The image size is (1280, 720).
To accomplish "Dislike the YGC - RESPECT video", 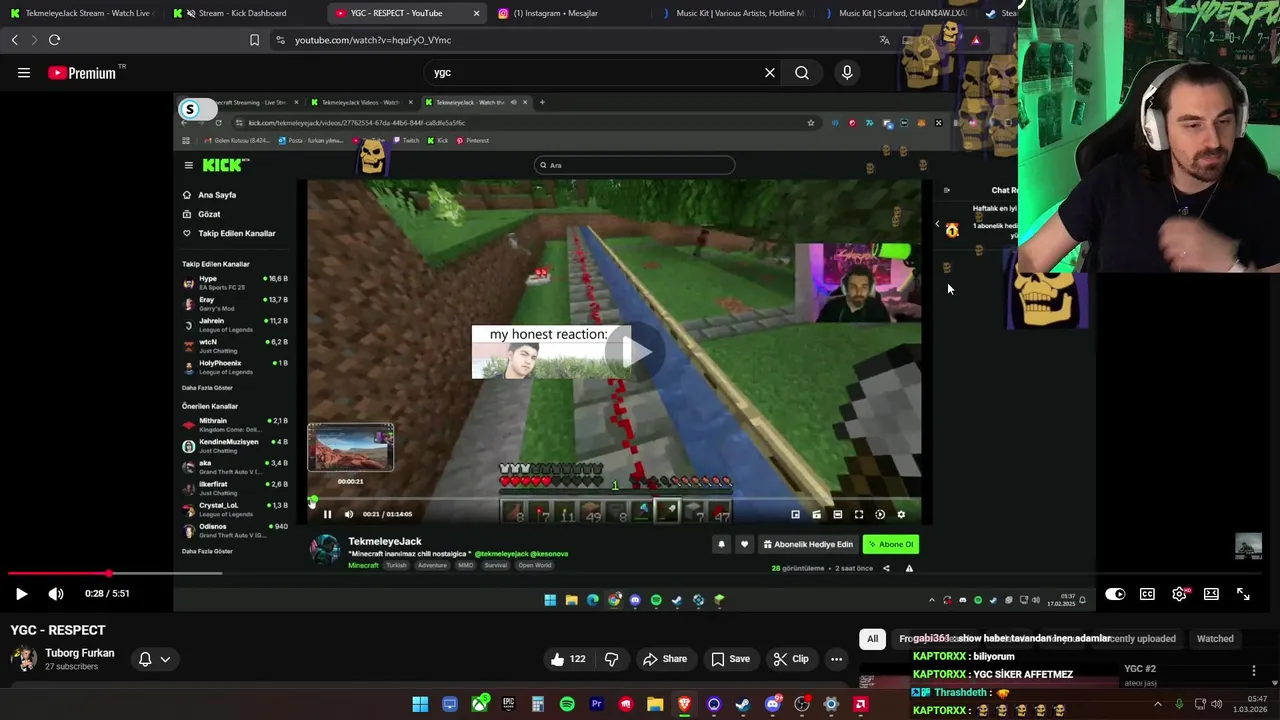I will (612, 659).
